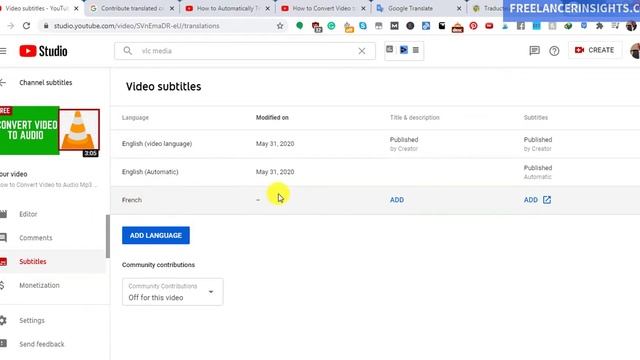Click the green Hangouts extension icon
The width and height of the screenshot is (640, 360).
[x=300, y=26]
